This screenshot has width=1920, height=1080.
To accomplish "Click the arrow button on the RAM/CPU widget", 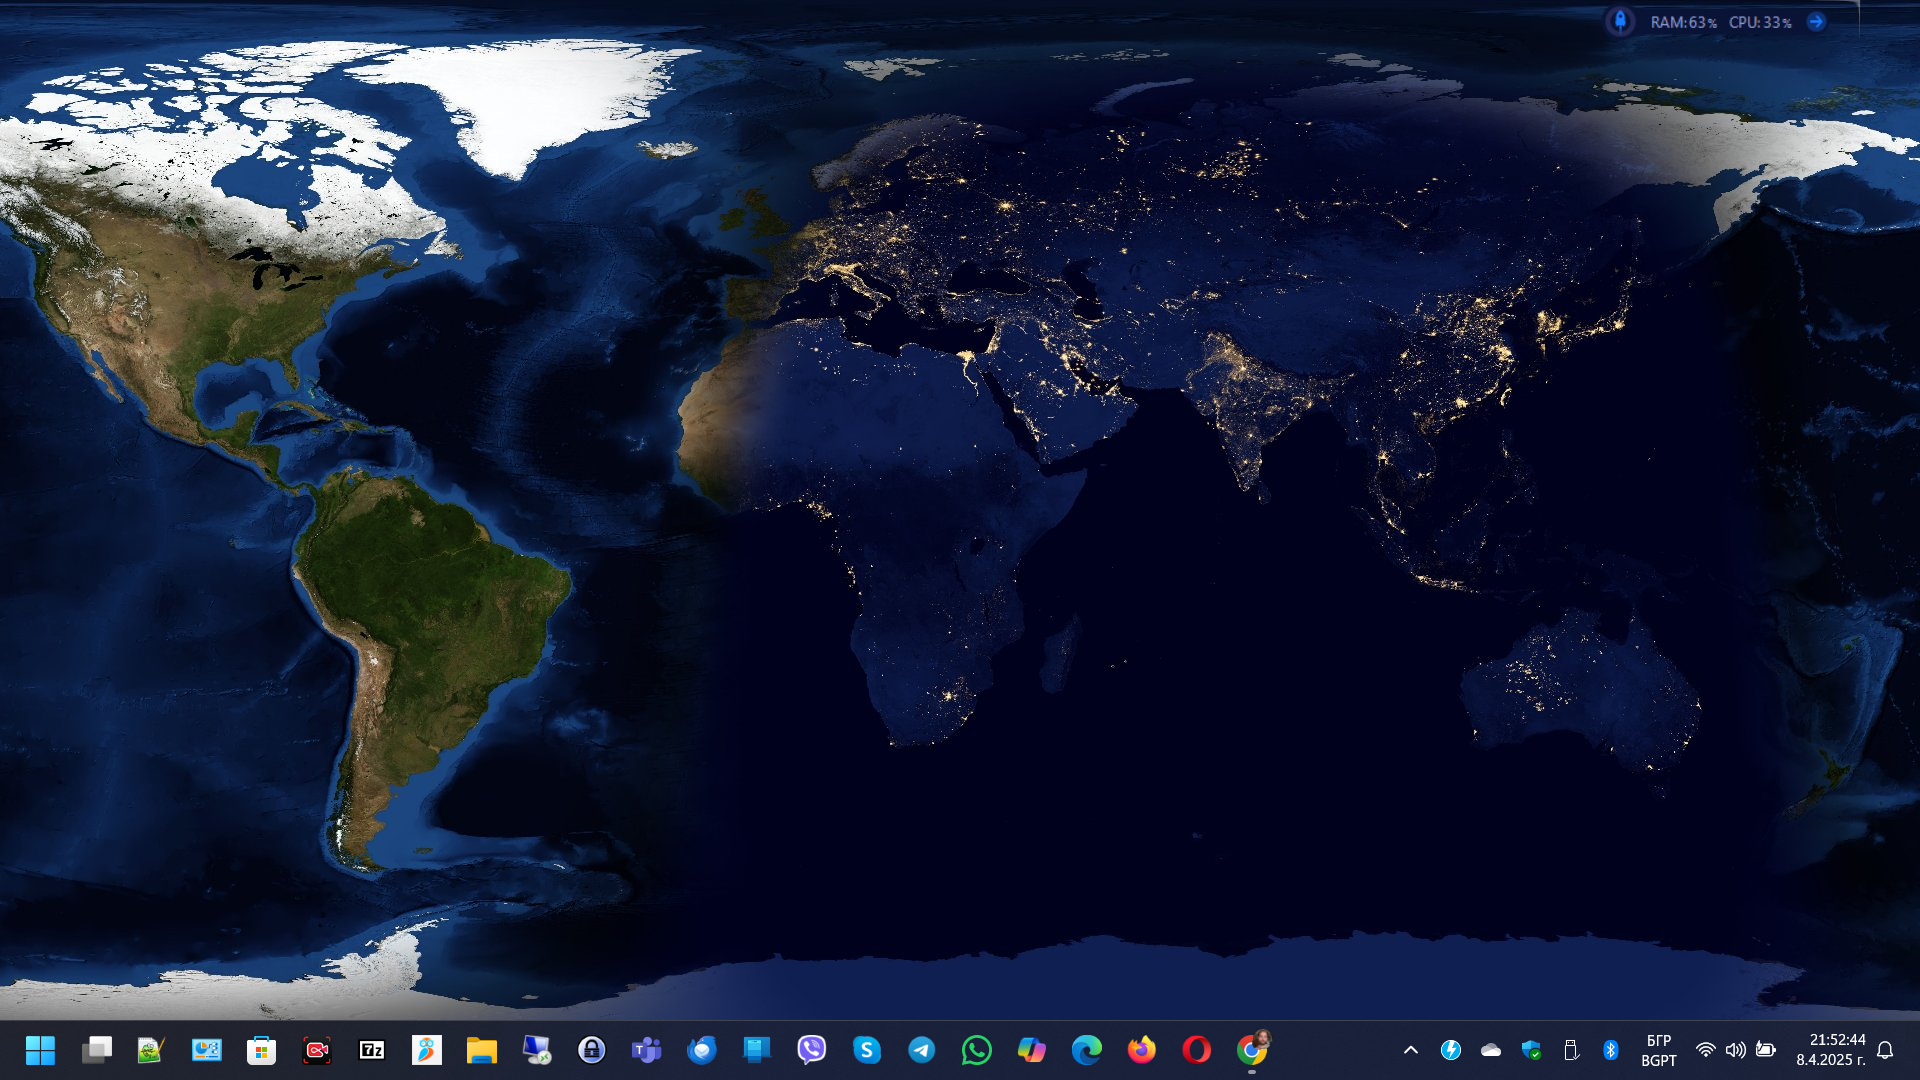I will (x=1816, y=21).
